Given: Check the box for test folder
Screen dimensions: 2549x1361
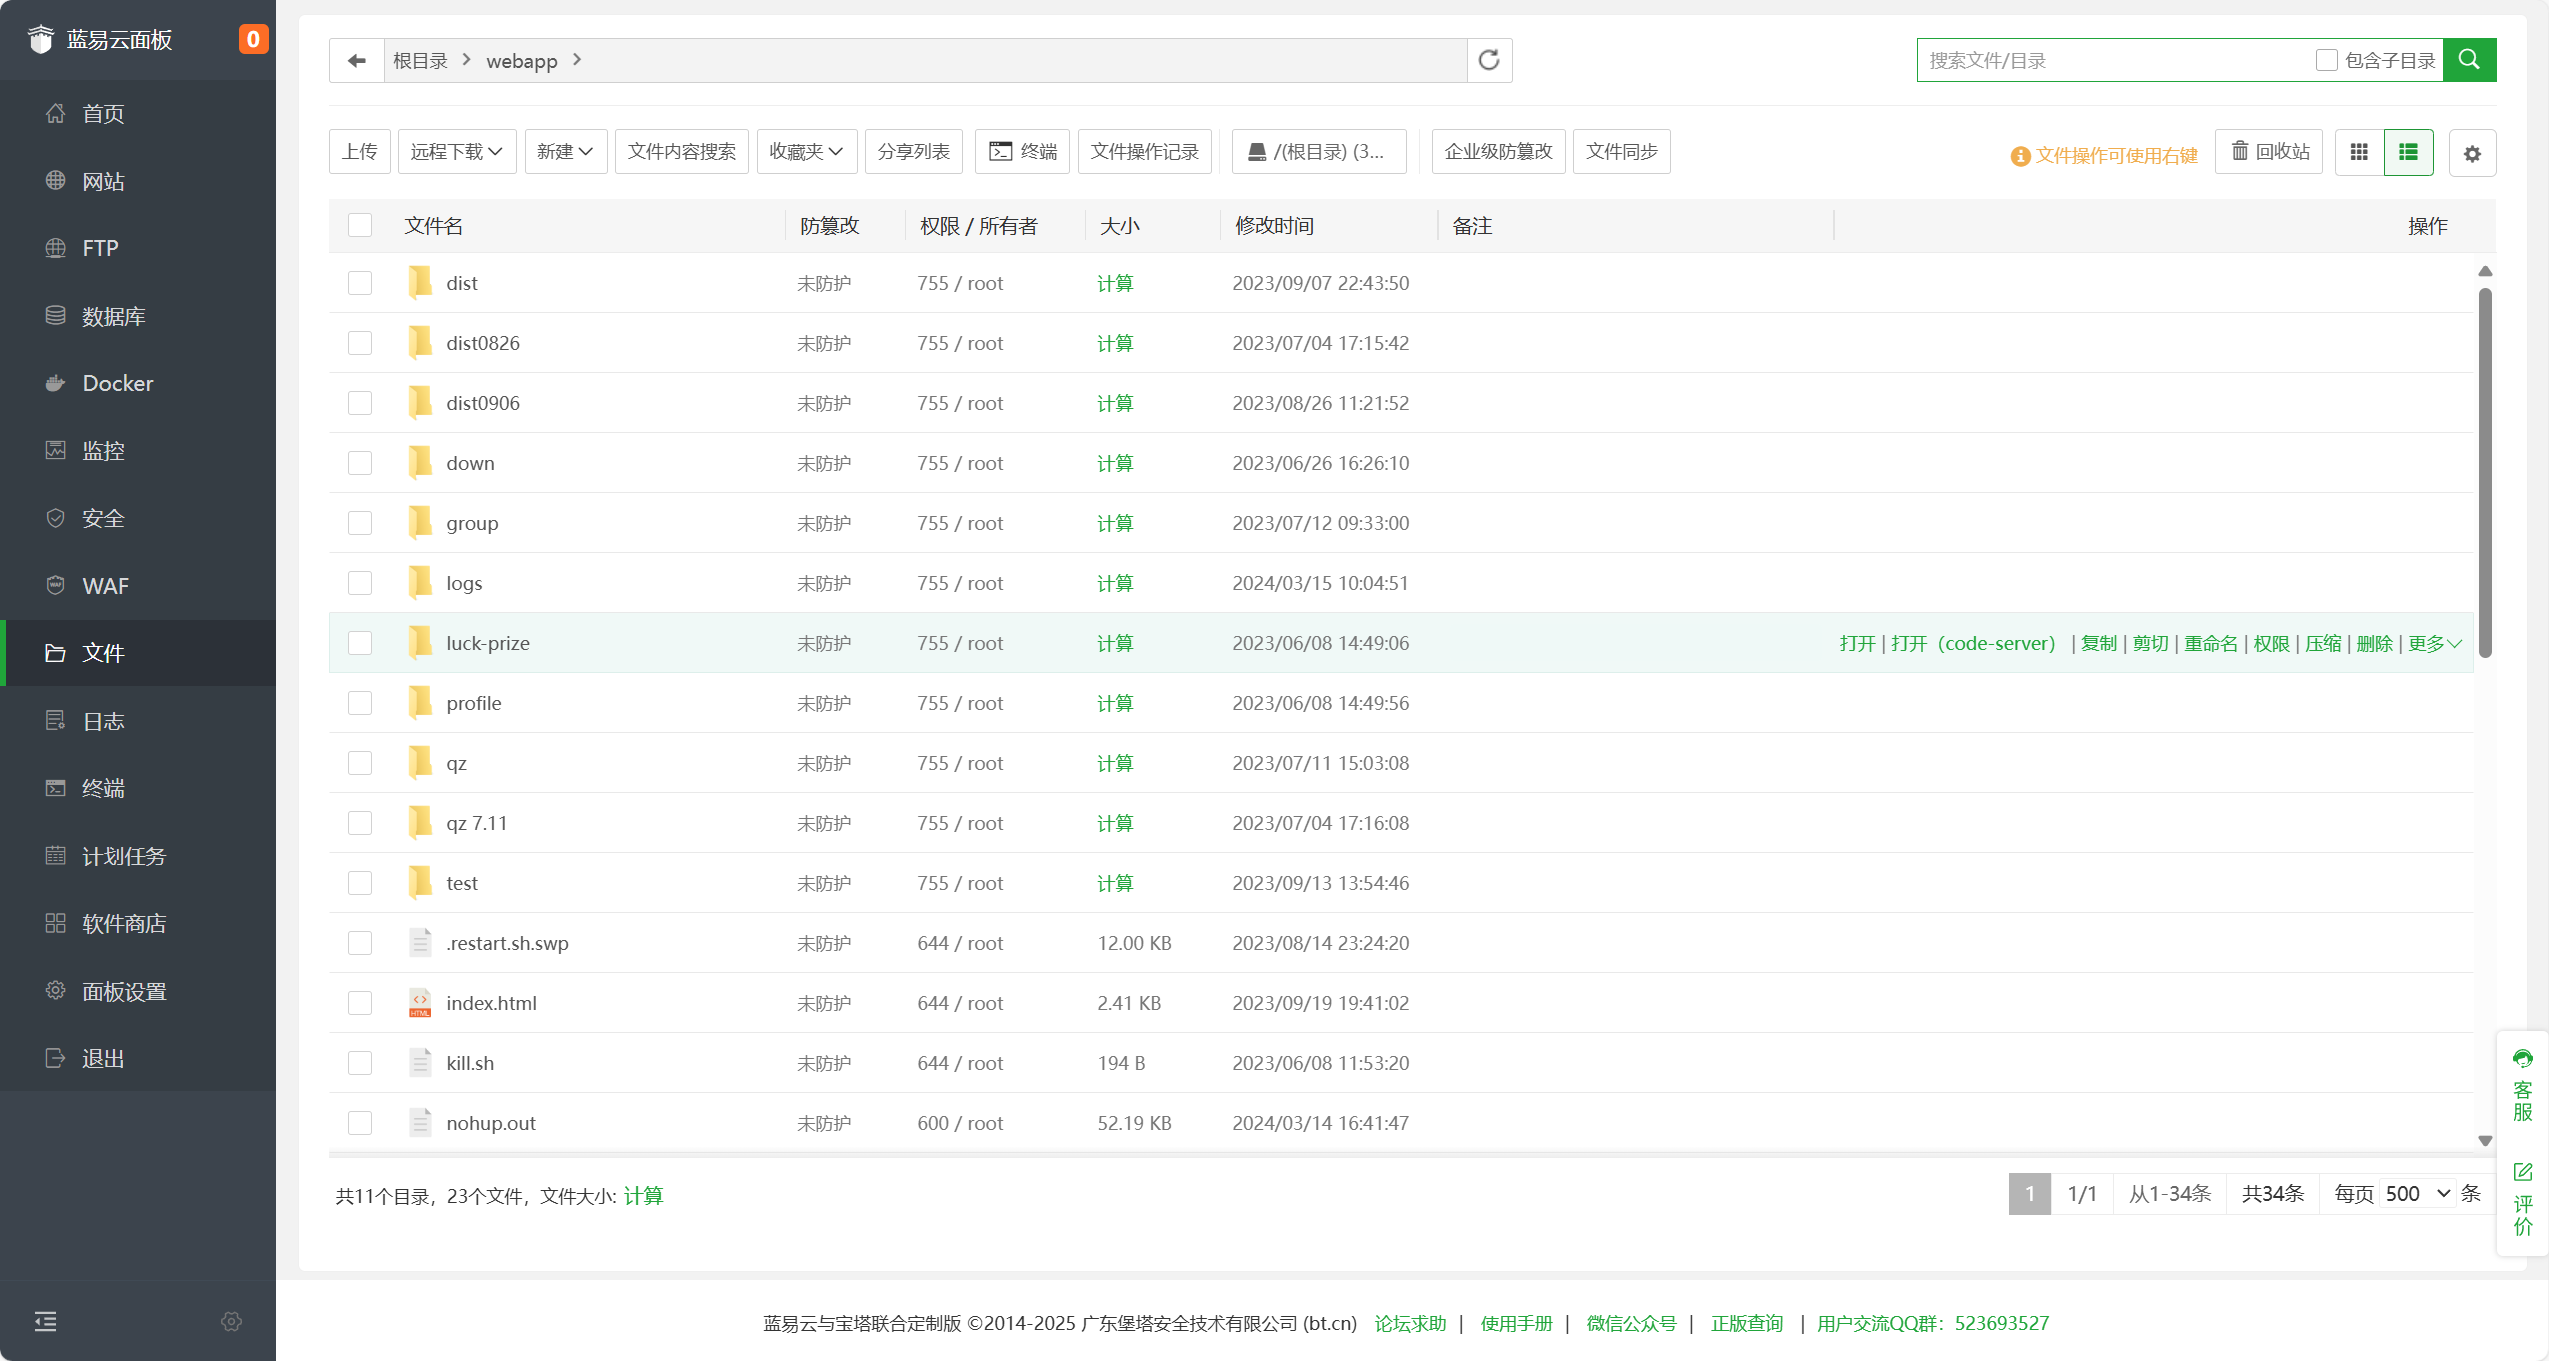Looking at the screenshot, I should tap(360, 883).
